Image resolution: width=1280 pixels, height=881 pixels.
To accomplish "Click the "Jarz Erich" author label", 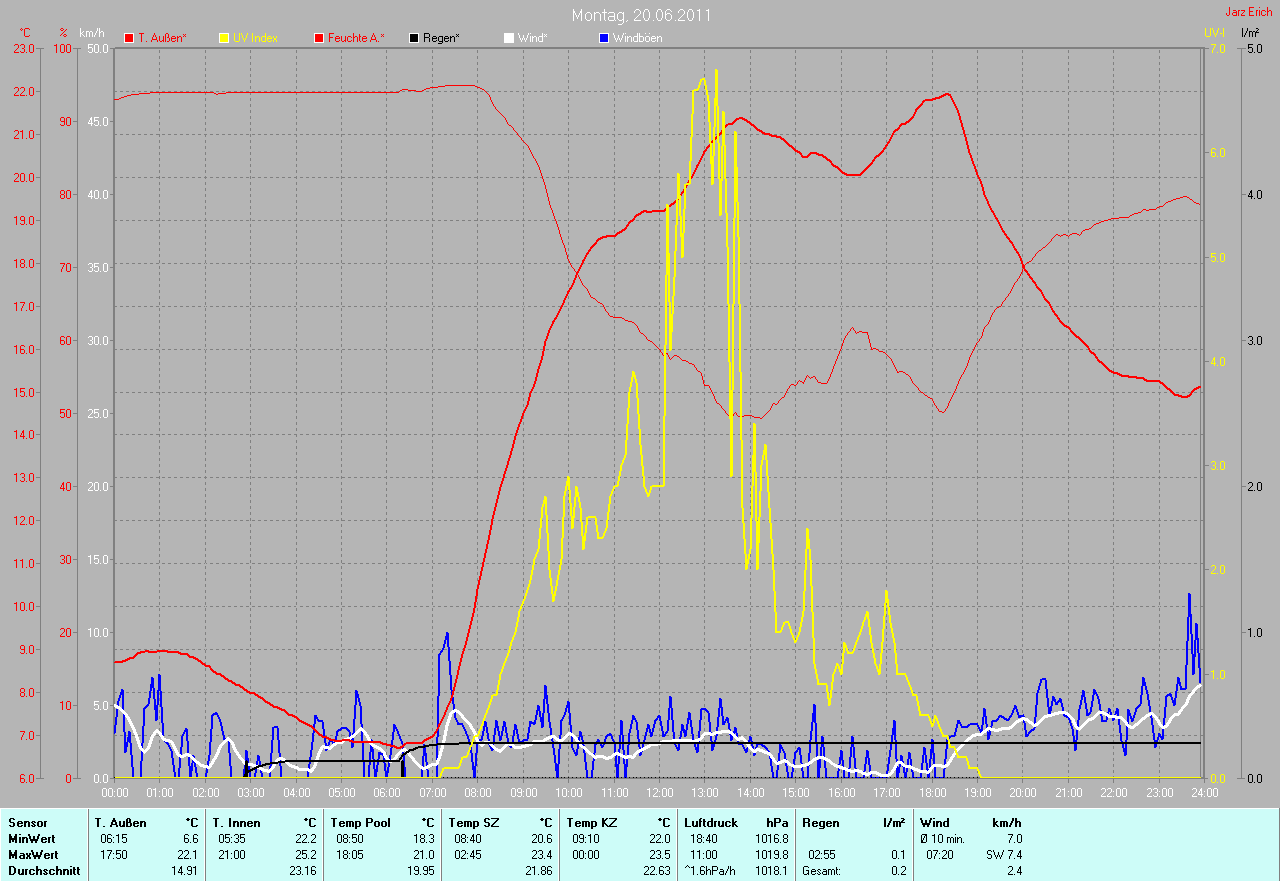I will [1249, 12].
